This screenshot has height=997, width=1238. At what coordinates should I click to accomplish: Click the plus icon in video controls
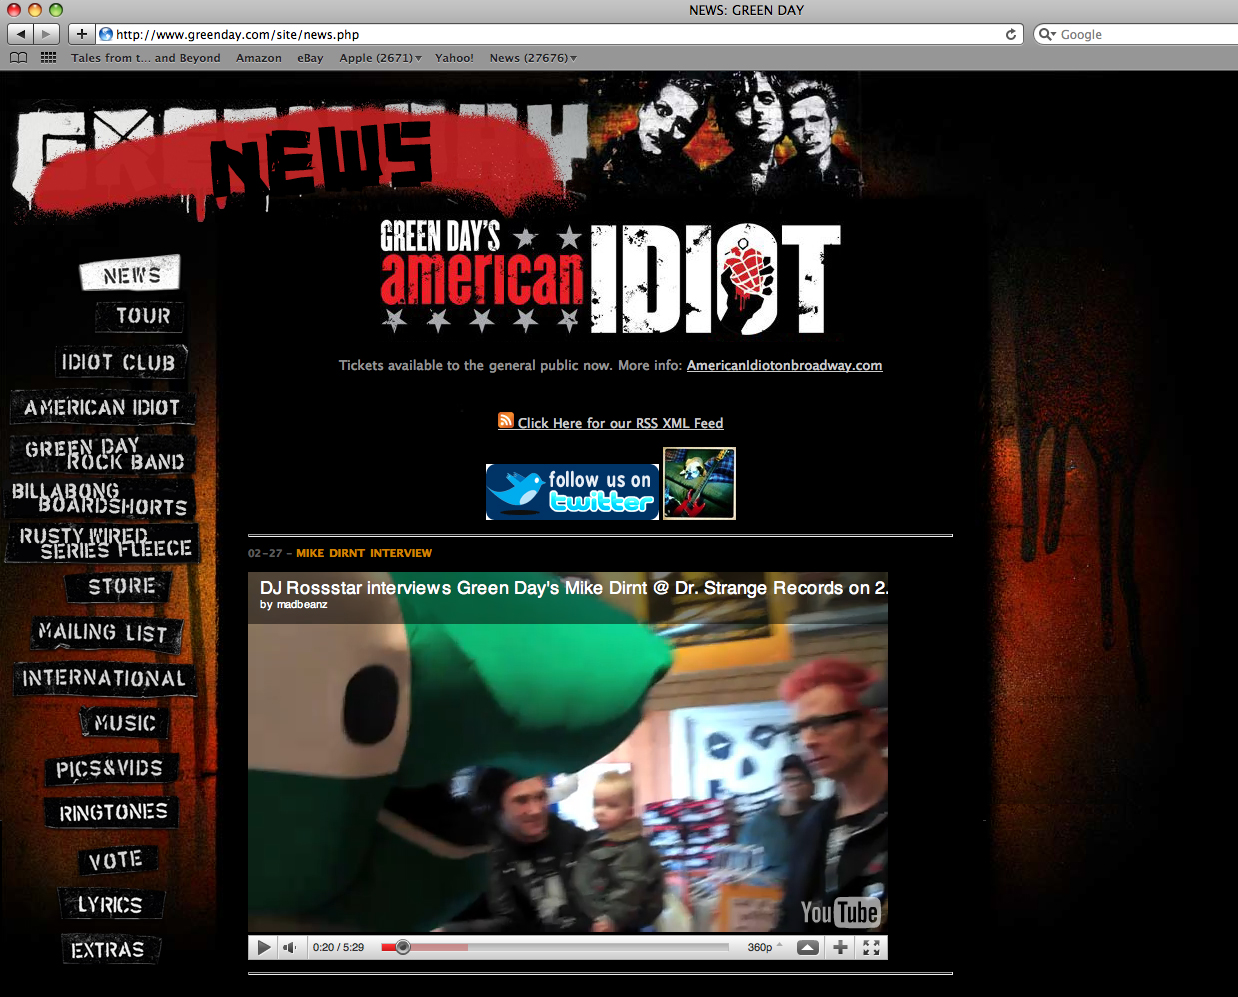(x=840, y=947)
